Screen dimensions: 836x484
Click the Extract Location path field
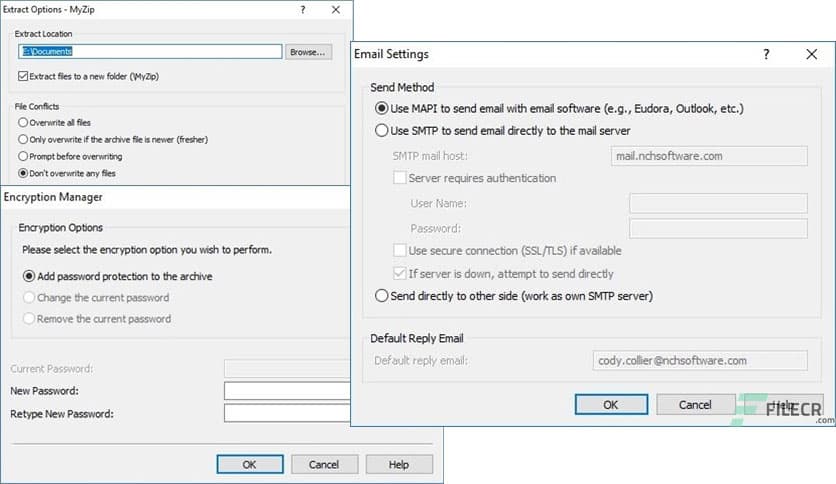150,51
